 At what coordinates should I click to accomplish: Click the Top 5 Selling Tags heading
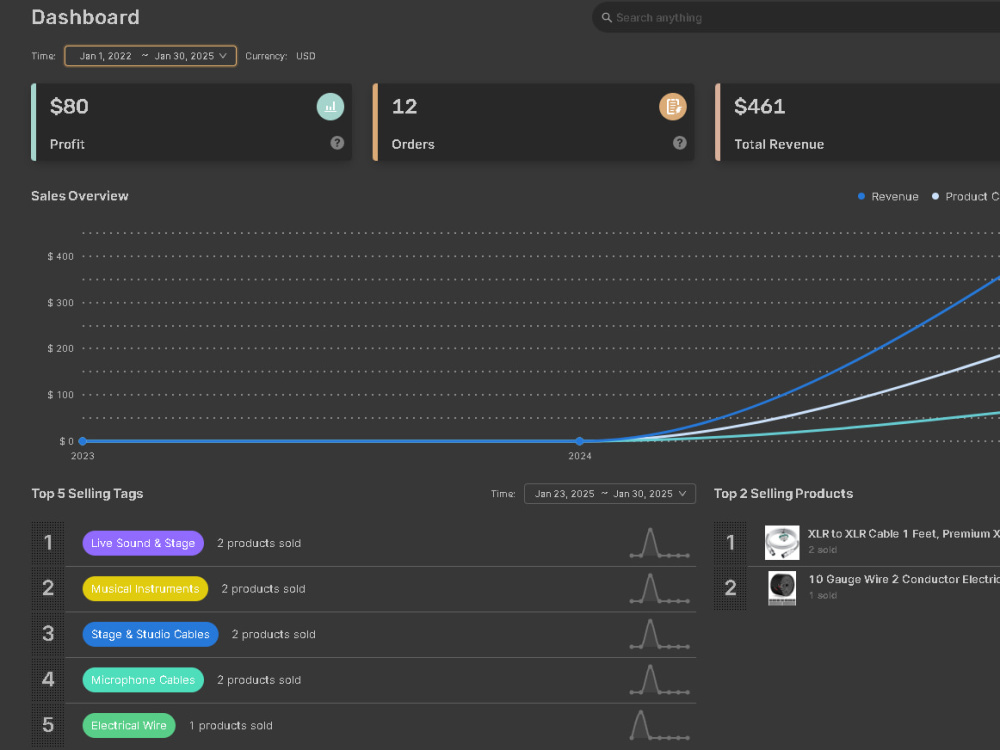(x=87, y=494)
